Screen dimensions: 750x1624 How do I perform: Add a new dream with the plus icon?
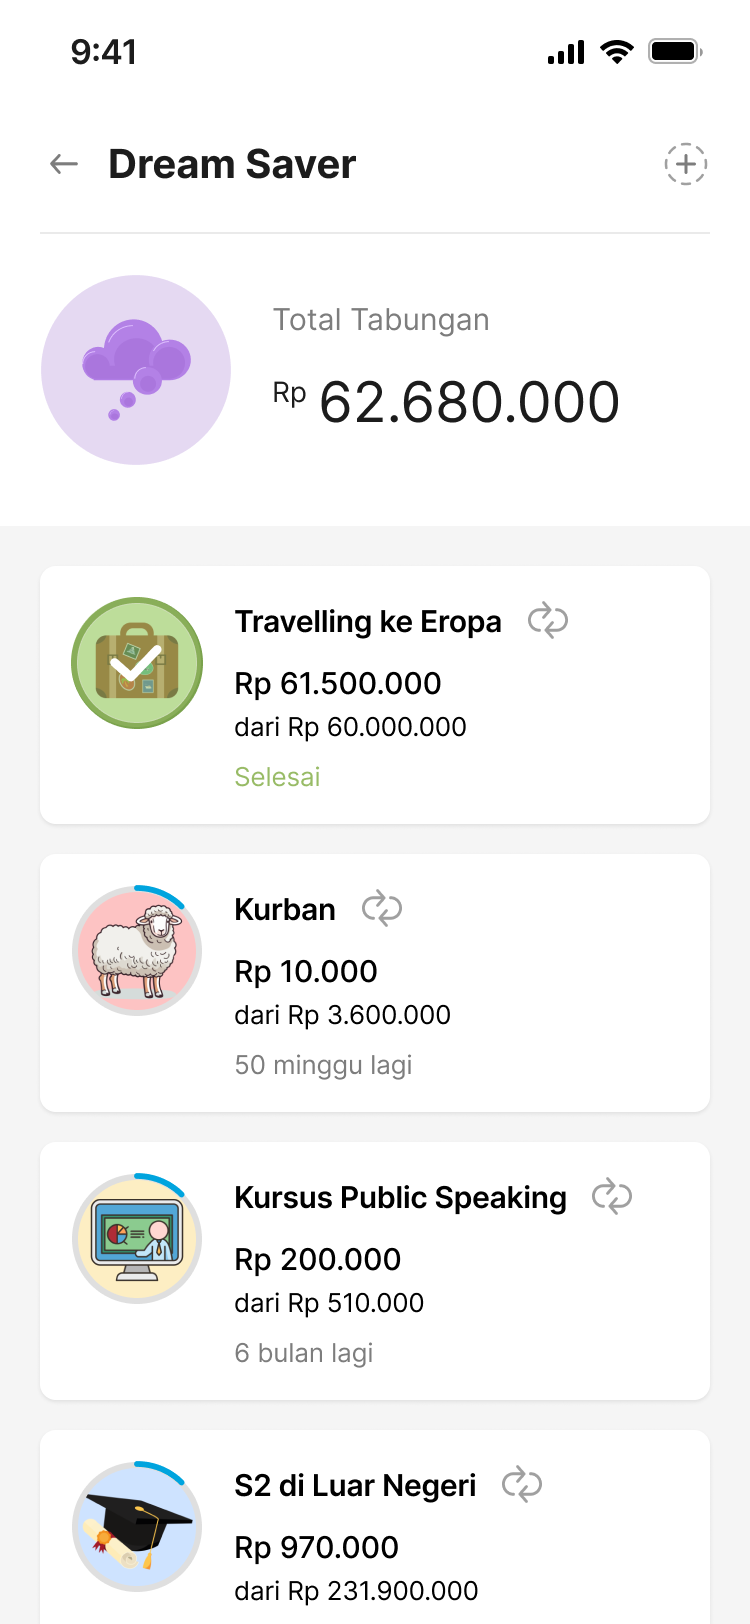(686, 164)
